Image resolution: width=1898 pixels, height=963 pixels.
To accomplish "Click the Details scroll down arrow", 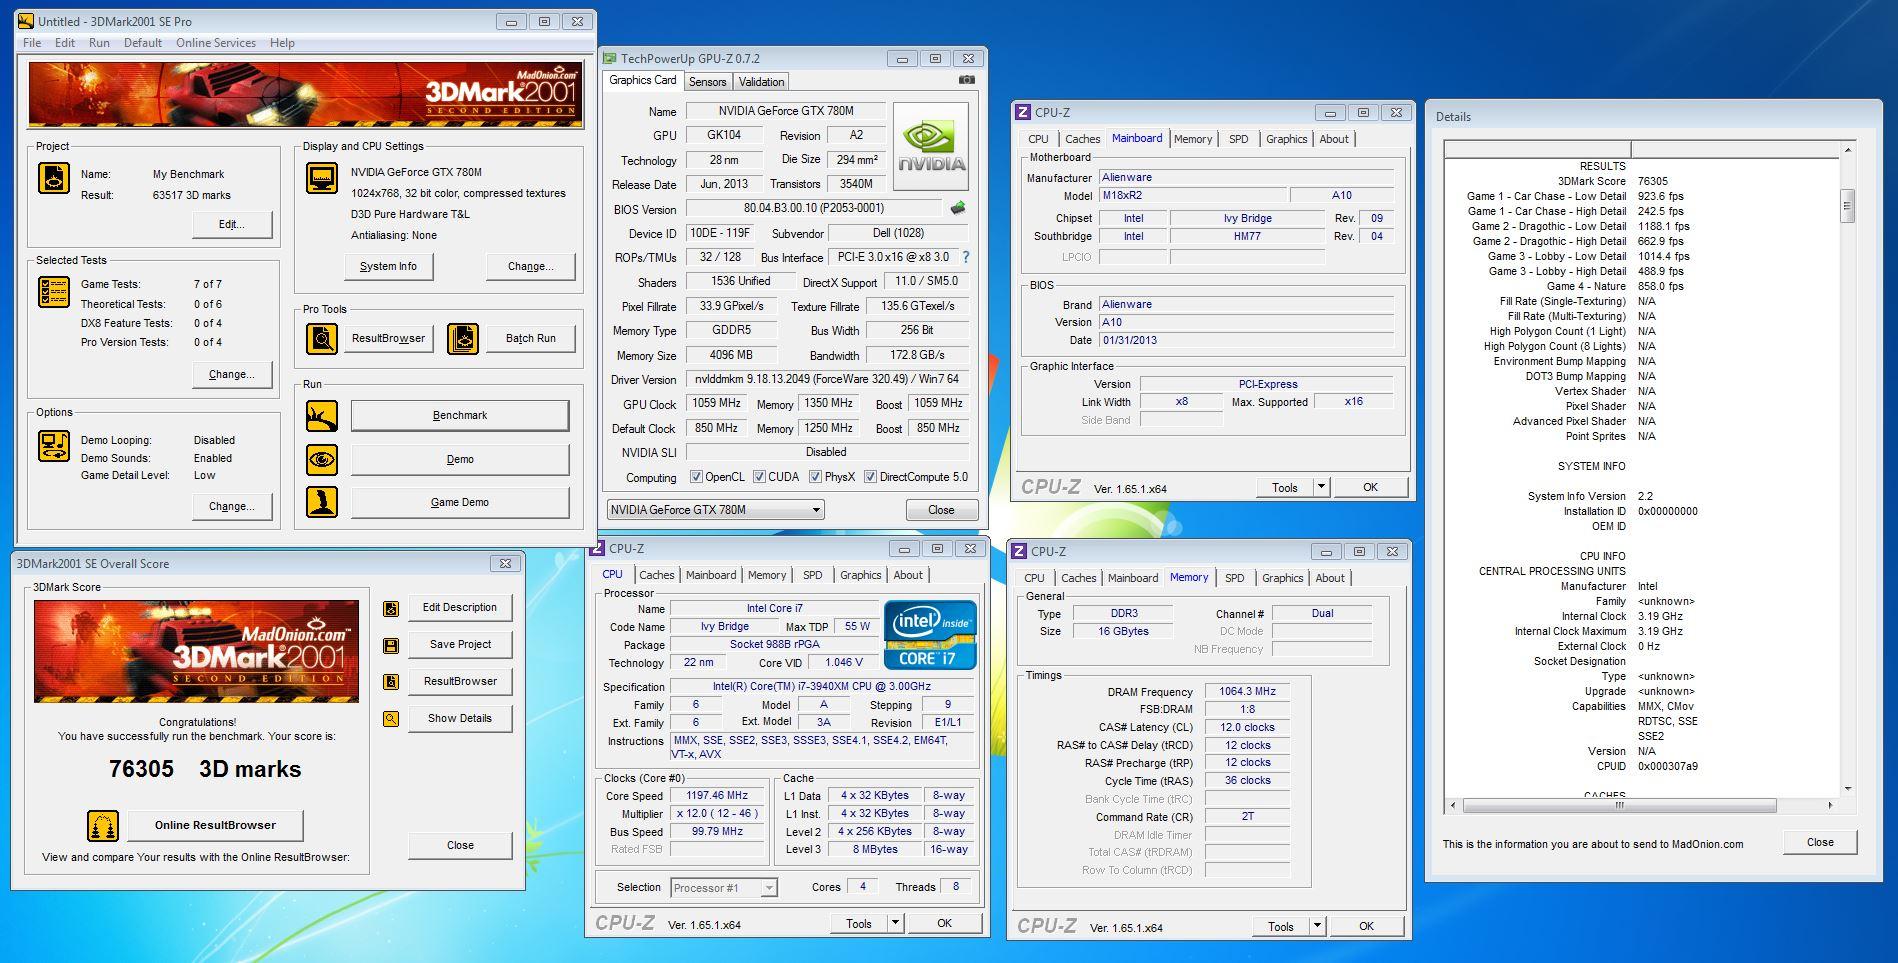I will tap(1847, 789).
